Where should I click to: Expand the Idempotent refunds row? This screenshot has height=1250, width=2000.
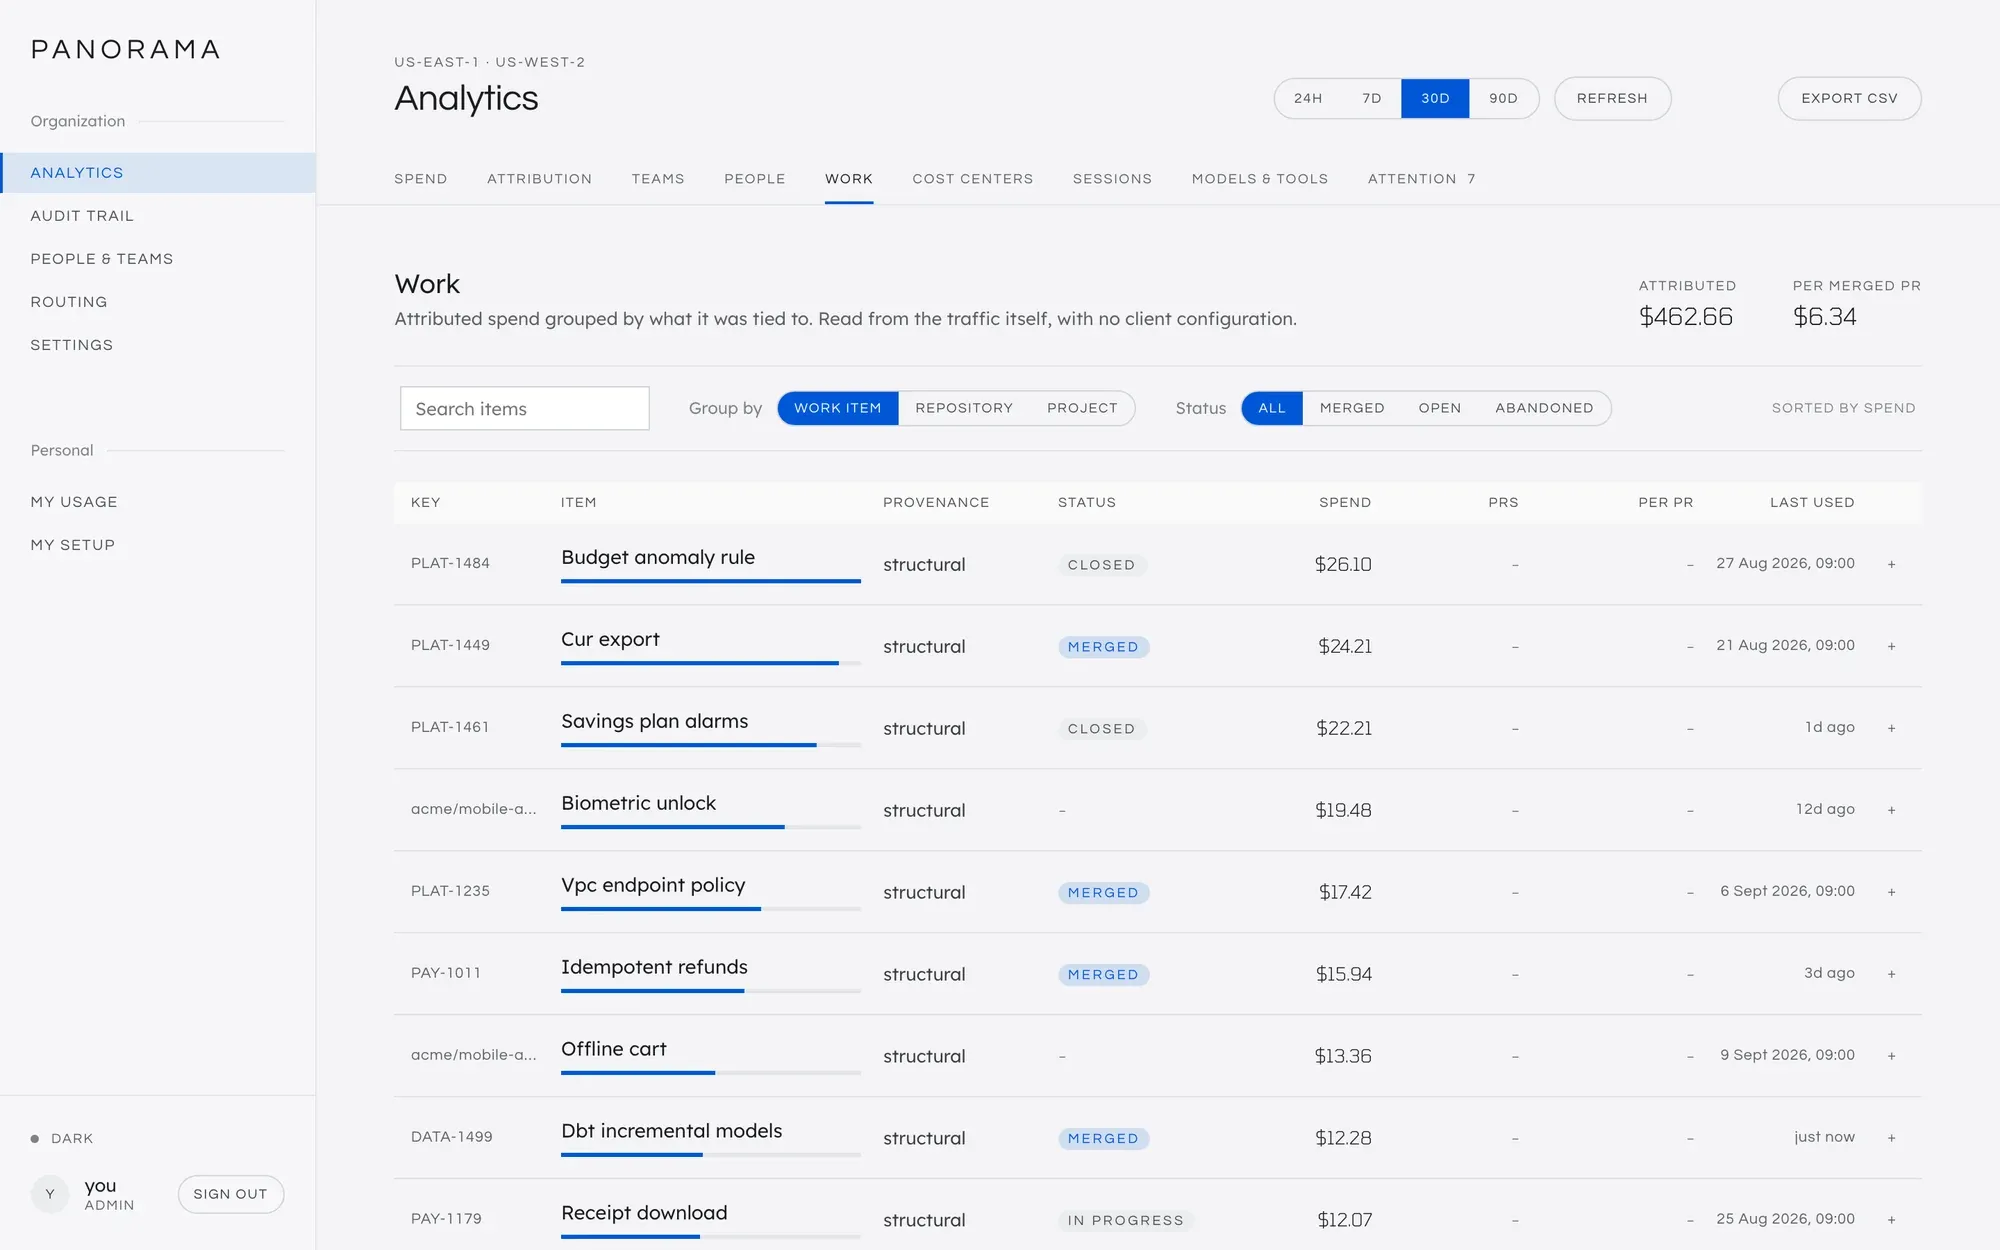(1891, 974)
